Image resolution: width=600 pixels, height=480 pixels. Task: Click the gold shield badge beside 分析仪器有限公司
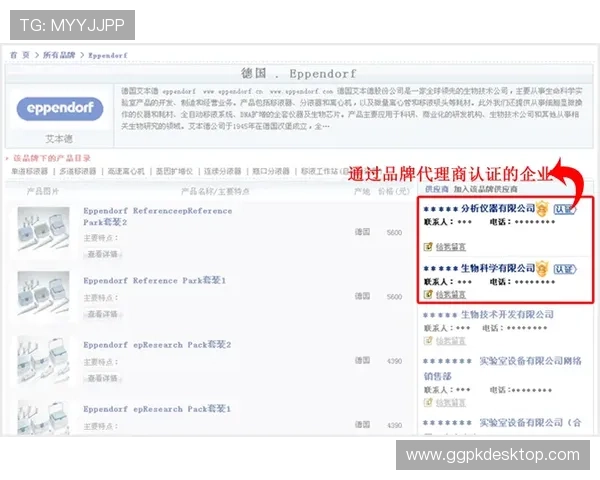pyautogui.click(x=542, y=209)
